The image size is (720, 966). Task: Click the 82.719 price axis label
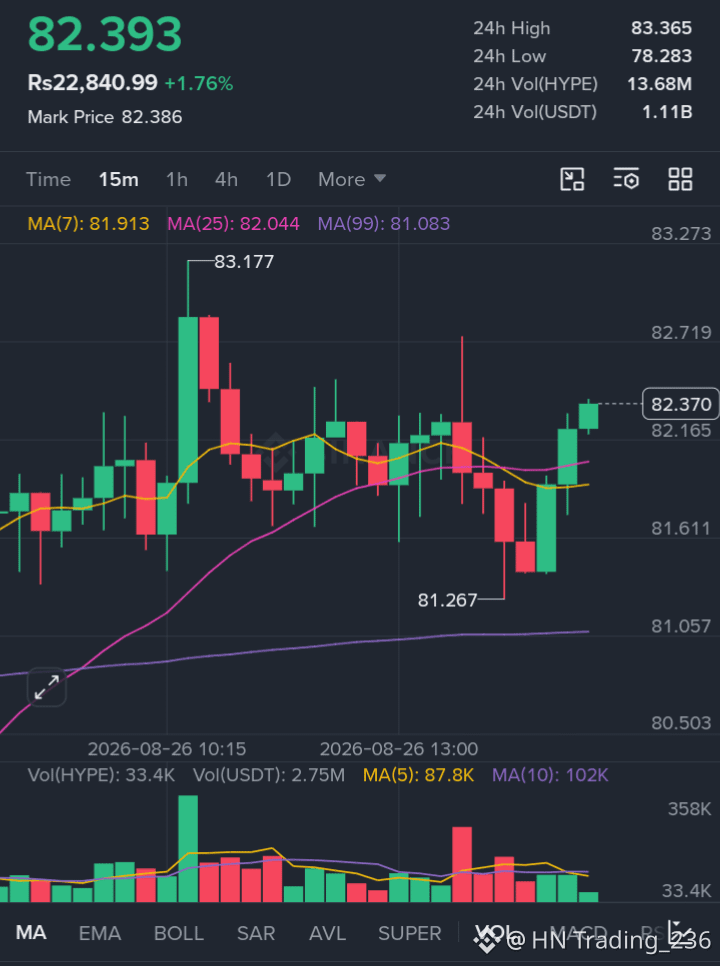[x=681, y=333]
